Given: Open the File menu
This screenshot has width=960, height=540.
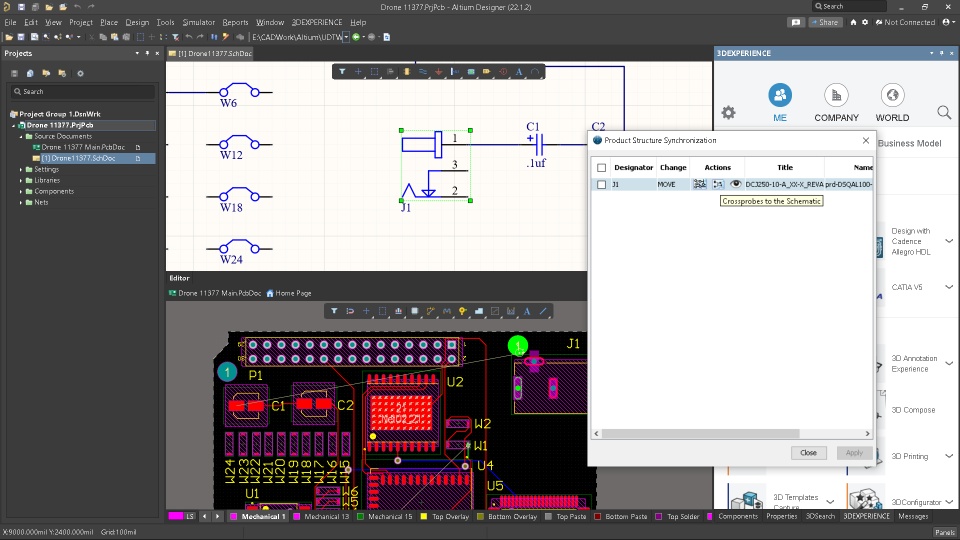Looking at the screenshot, I should pos(10,22).
